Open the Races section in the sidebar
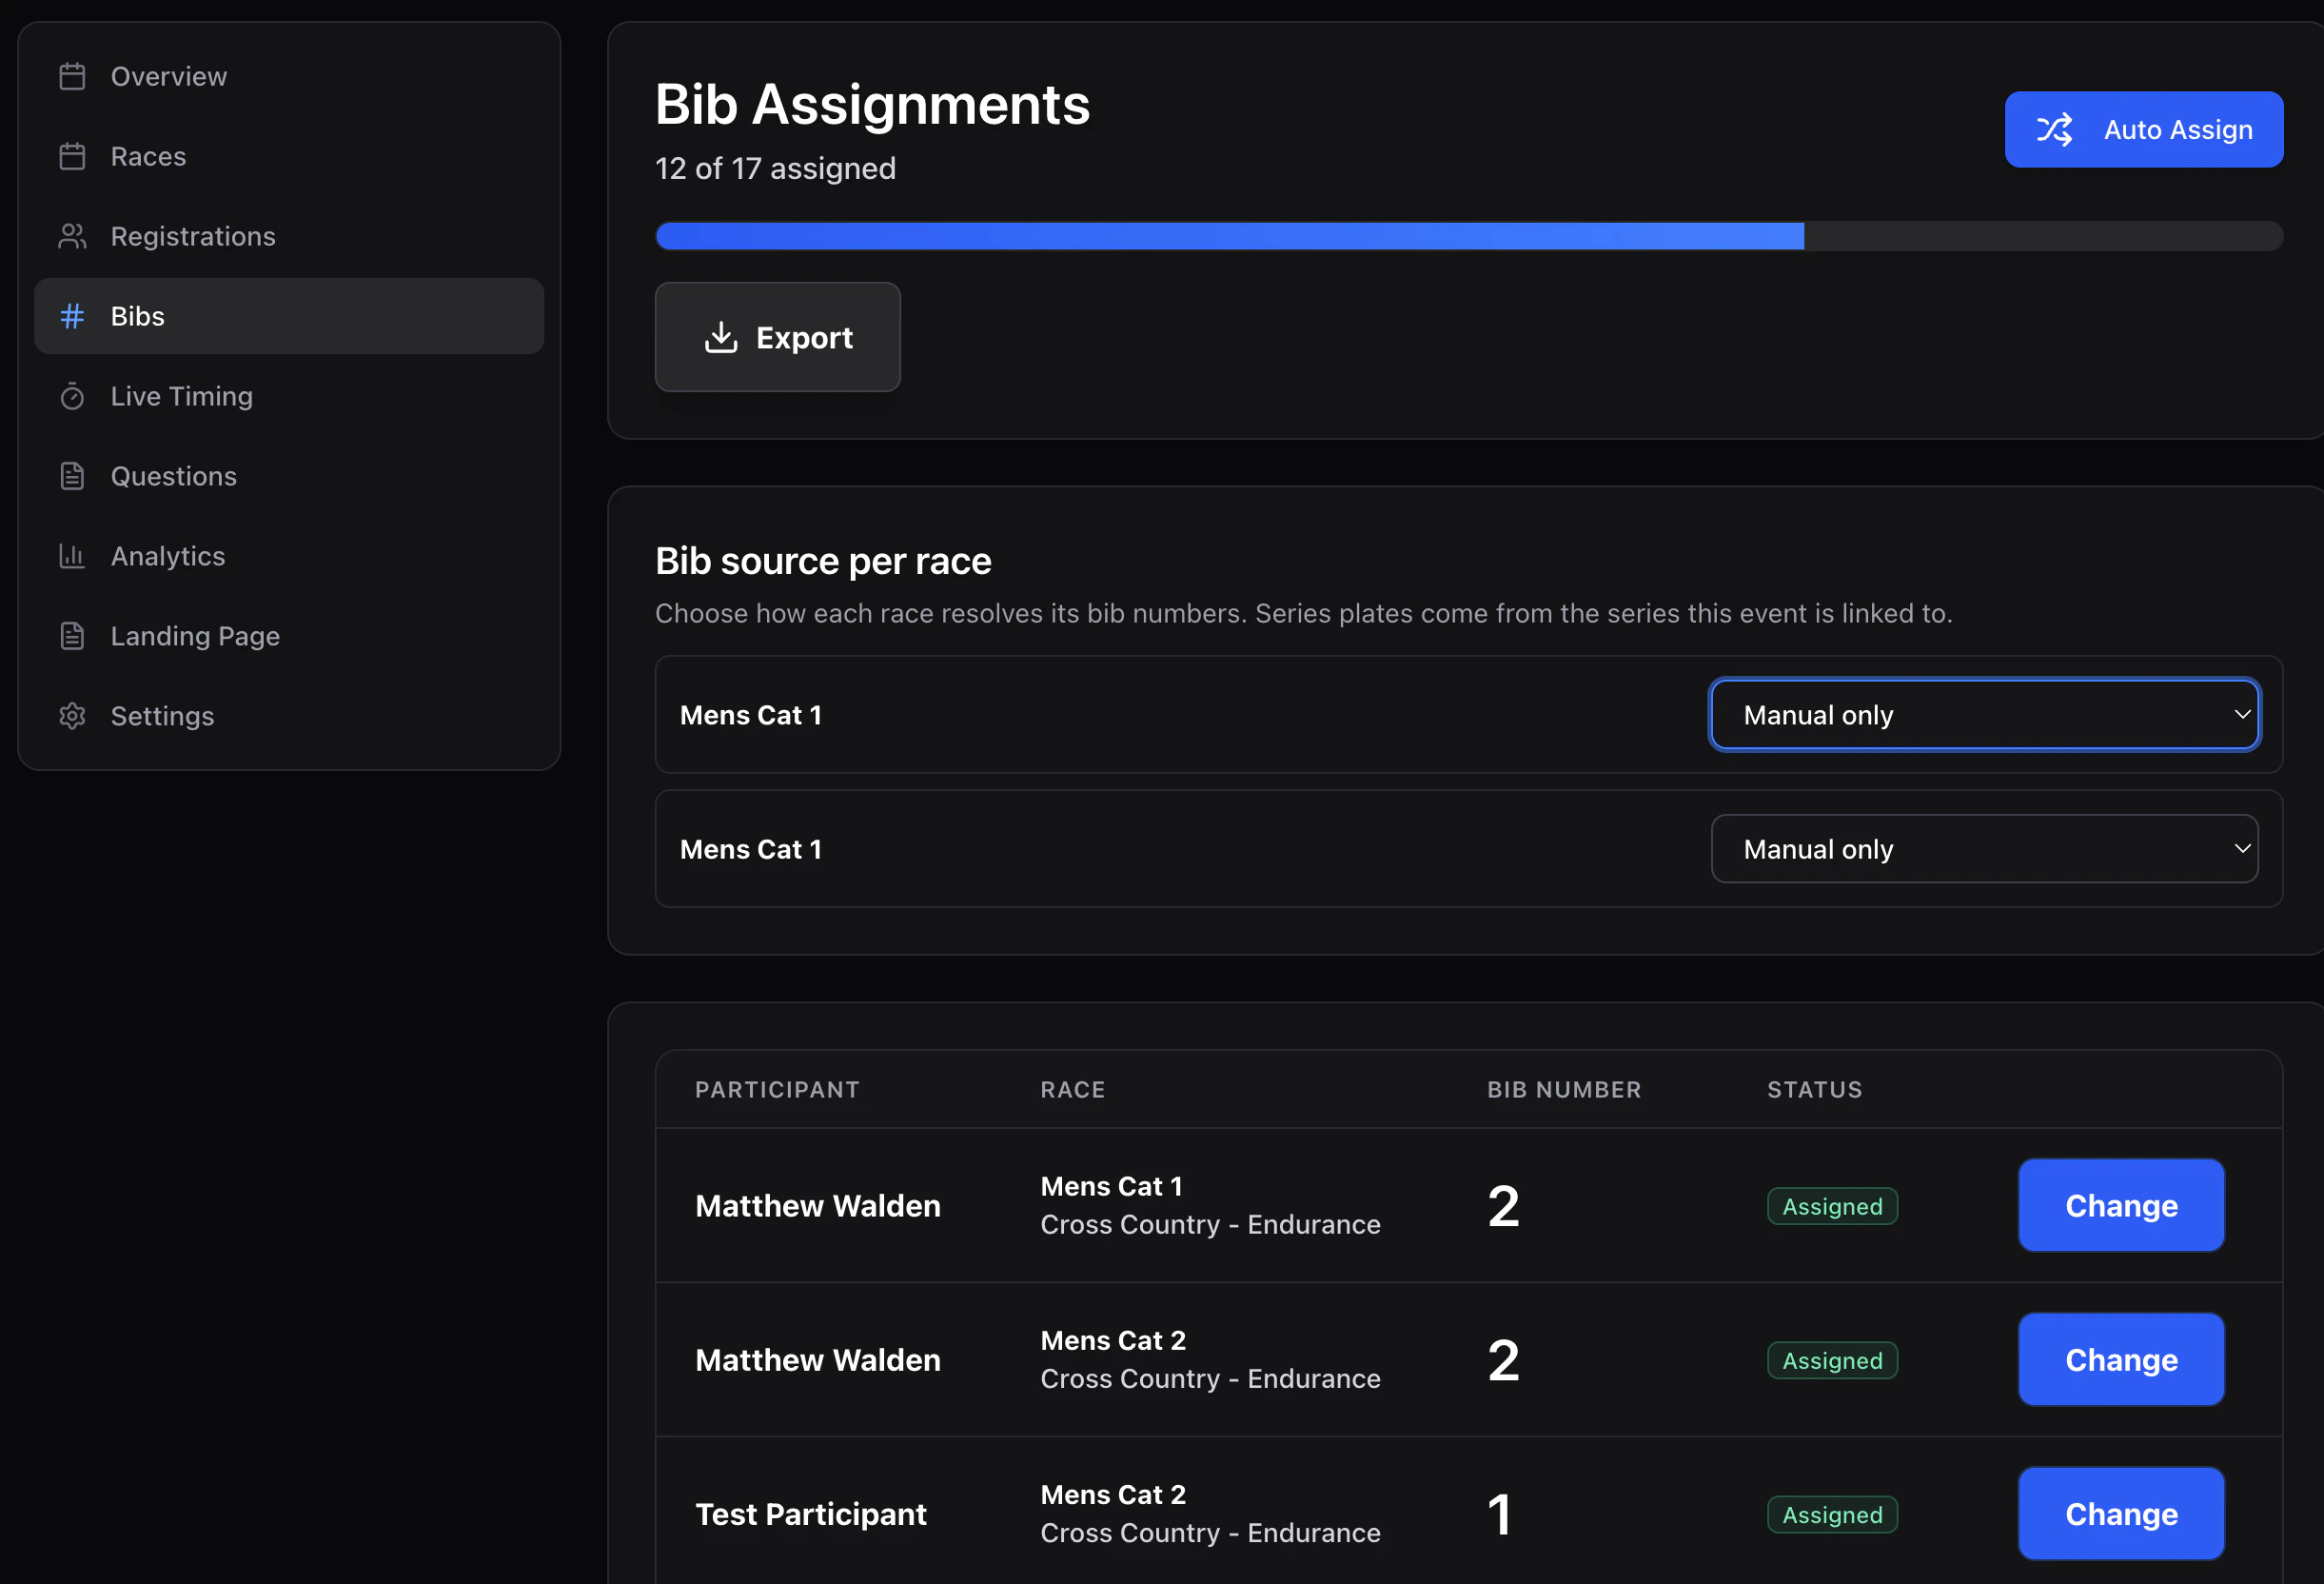 pyautogui.click(x=289, y=156)
